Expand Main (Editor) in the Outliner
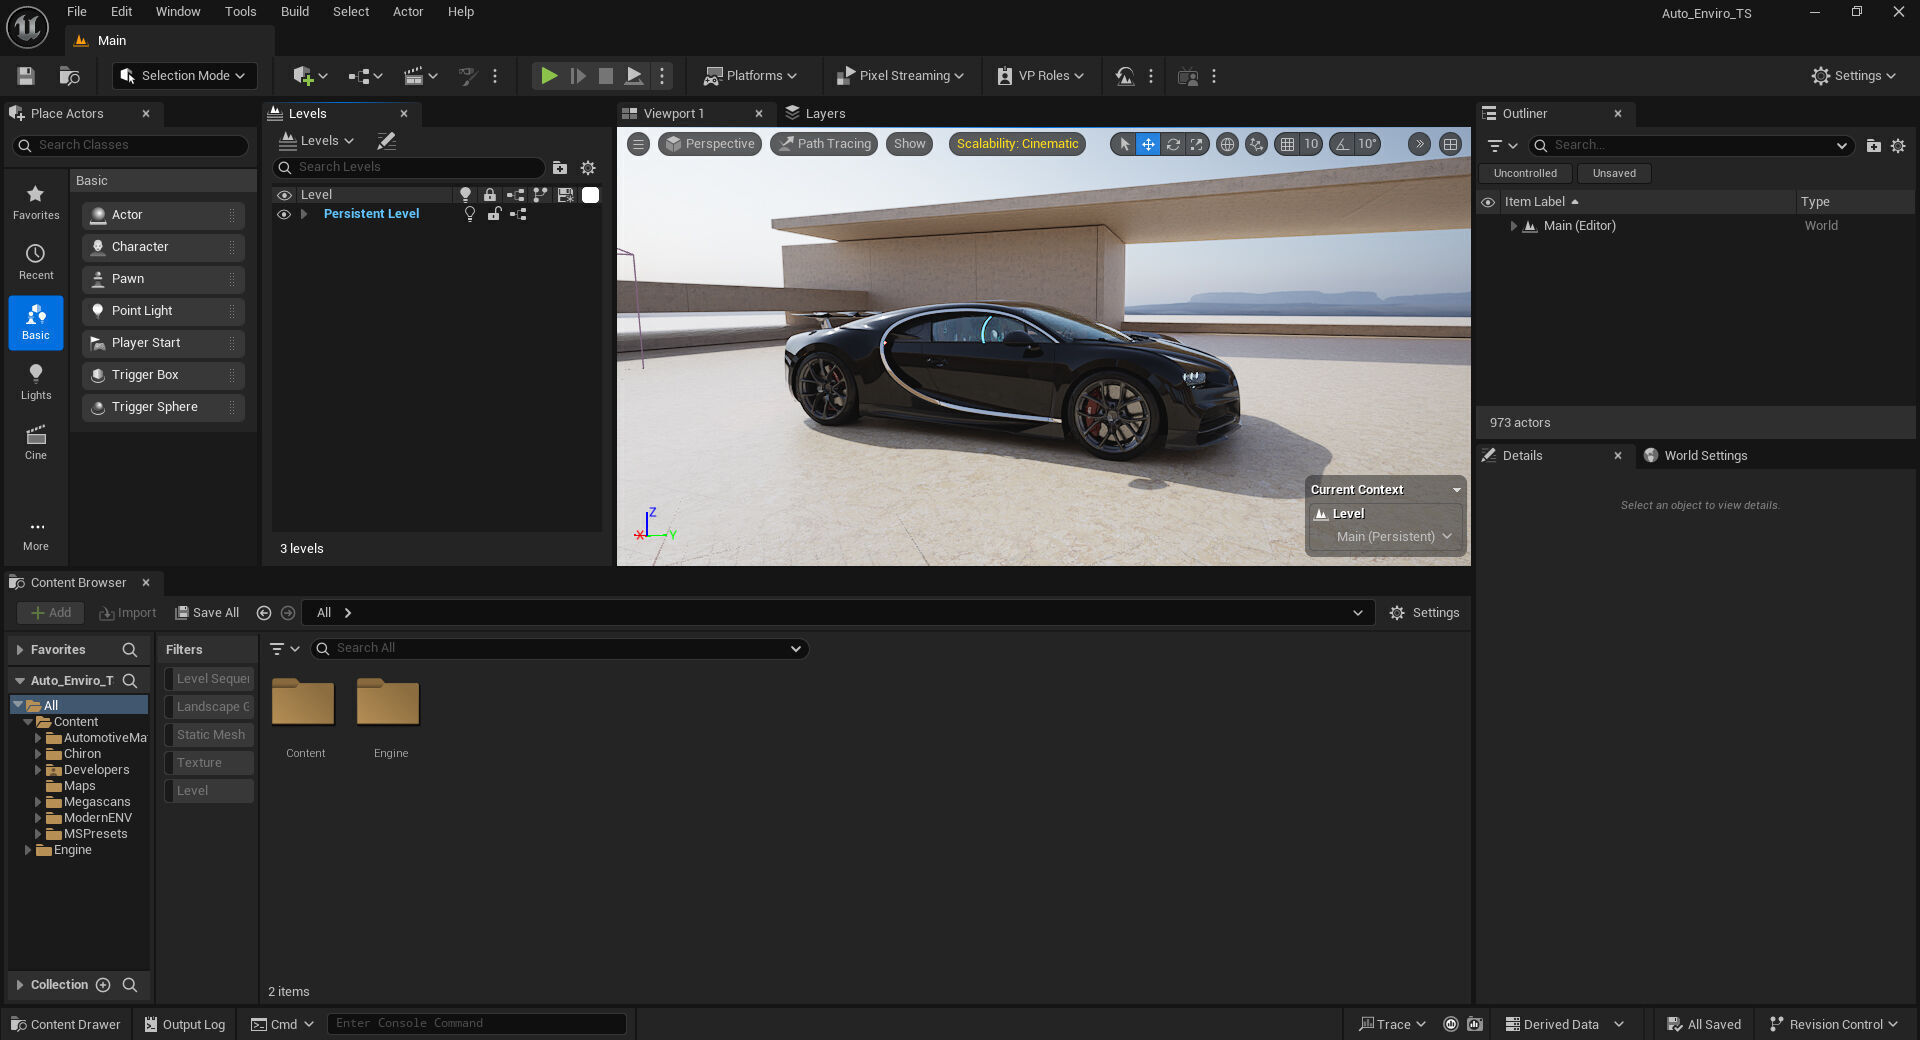Screen dimensions: 1920x1040 1514,226
